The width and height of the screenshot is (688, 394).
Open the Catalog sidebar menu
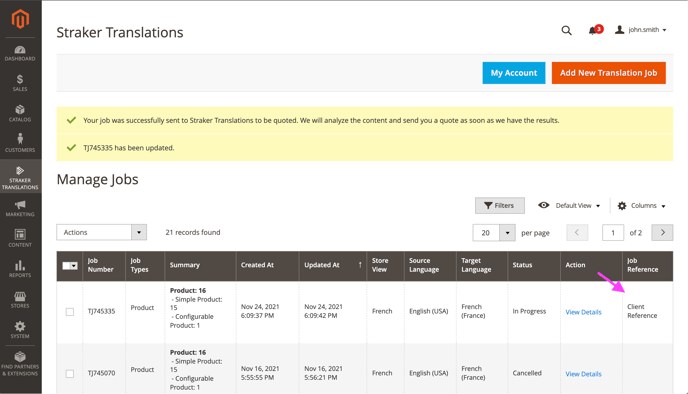pos(20,113)
